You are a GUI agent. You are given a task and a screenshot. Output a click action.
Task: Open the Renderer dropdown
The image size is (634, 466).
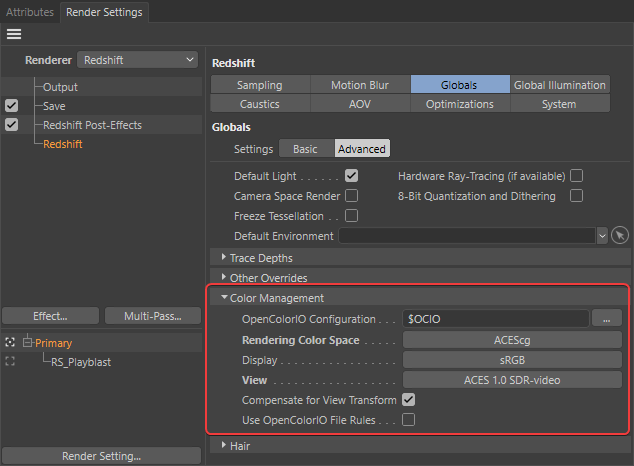point(138,60)
